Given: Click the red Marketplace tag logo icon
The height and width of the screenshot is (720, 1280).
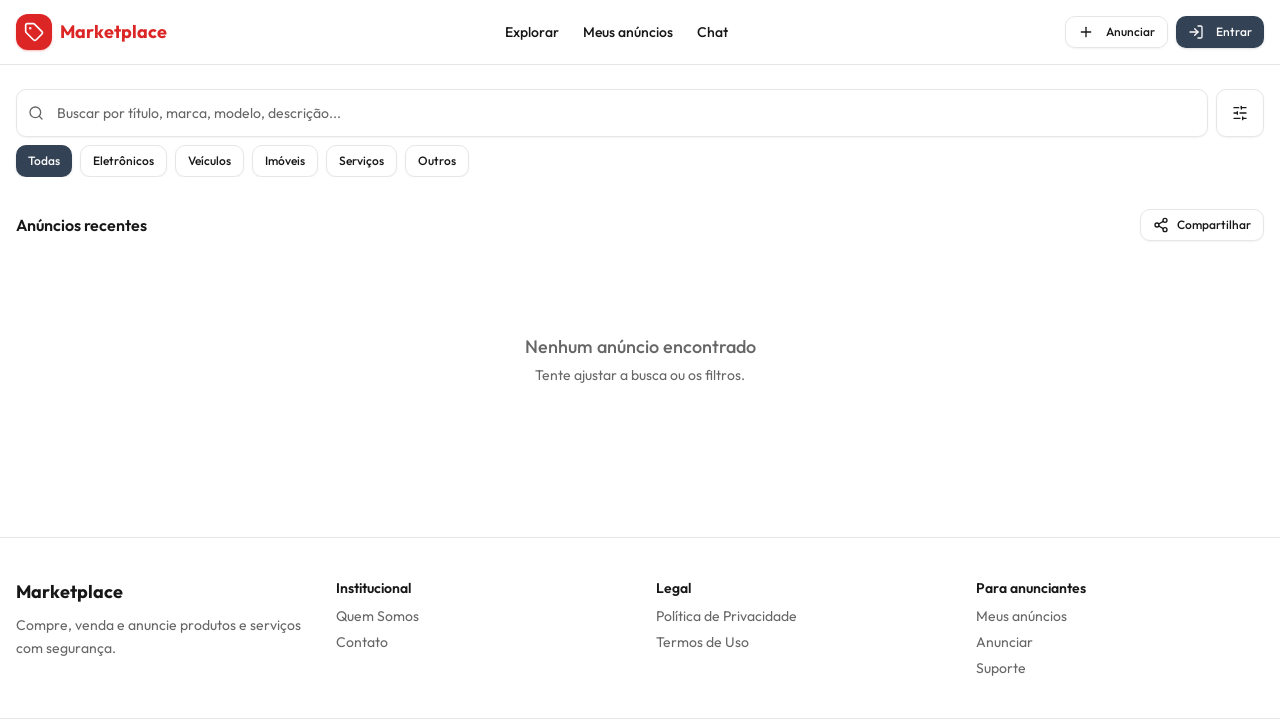Looking at the screenshot, I should [34, 32].
